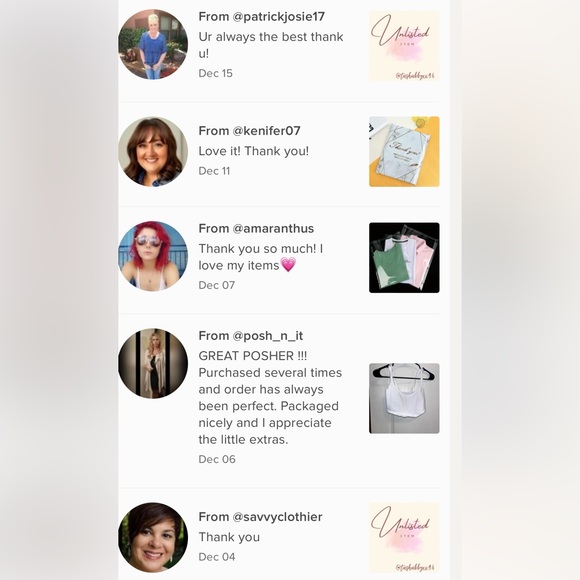The height and width of the screenshot is (580, 580).
Task: Open @kenifer07's profile avatar
Action: [x=153, y=152]
